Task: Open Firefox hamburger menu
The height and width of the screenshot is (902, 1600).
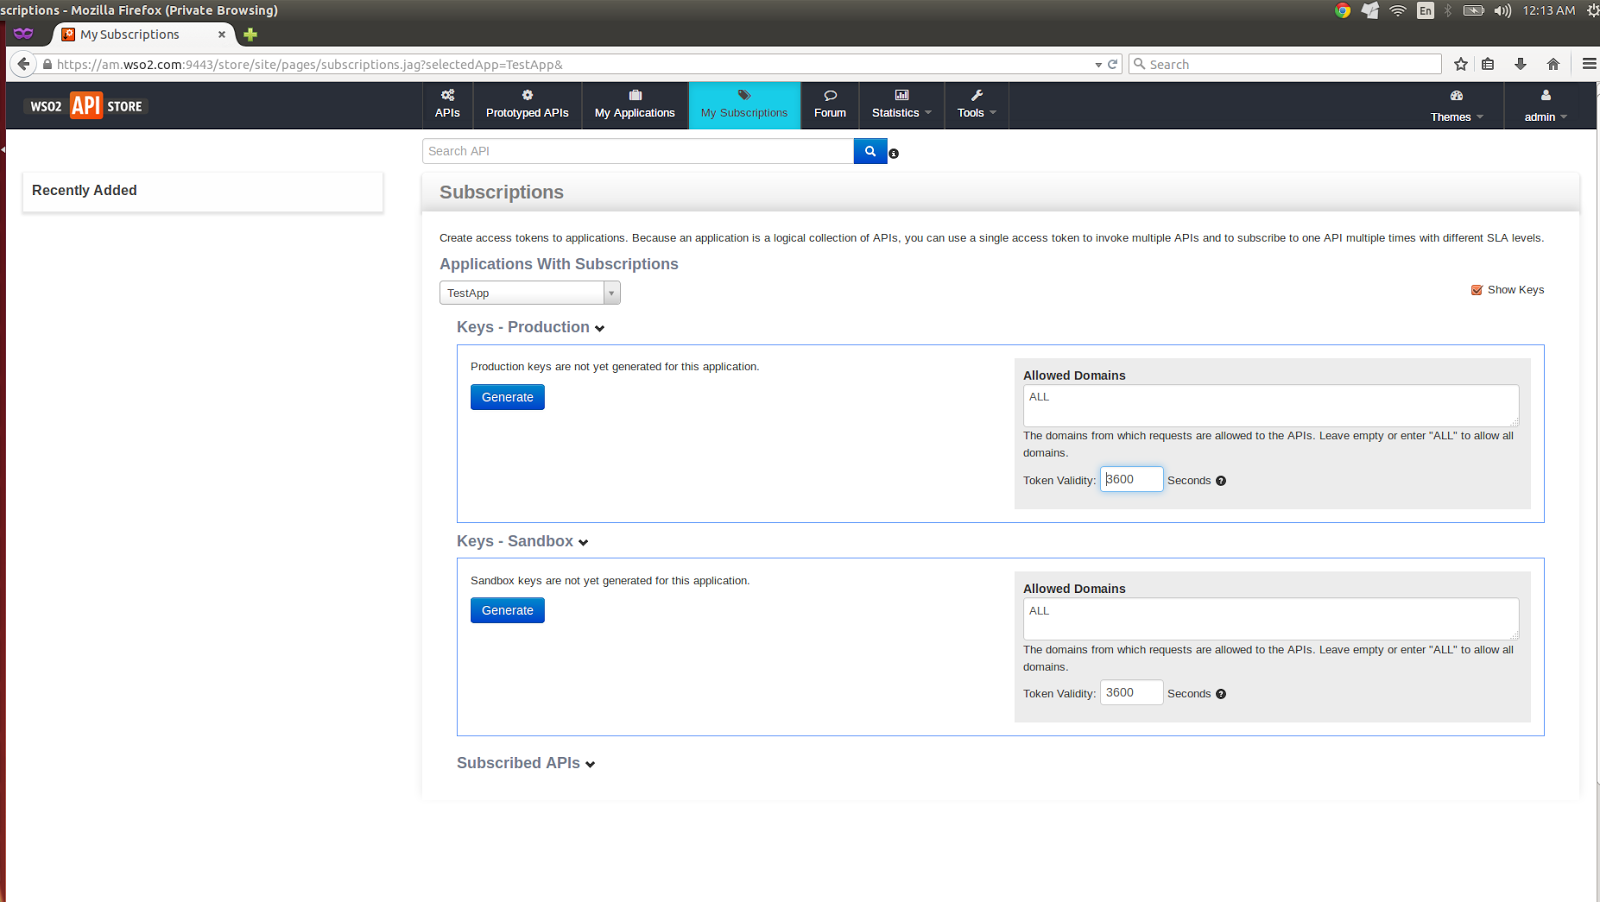Action: [x=1589, y=64]
